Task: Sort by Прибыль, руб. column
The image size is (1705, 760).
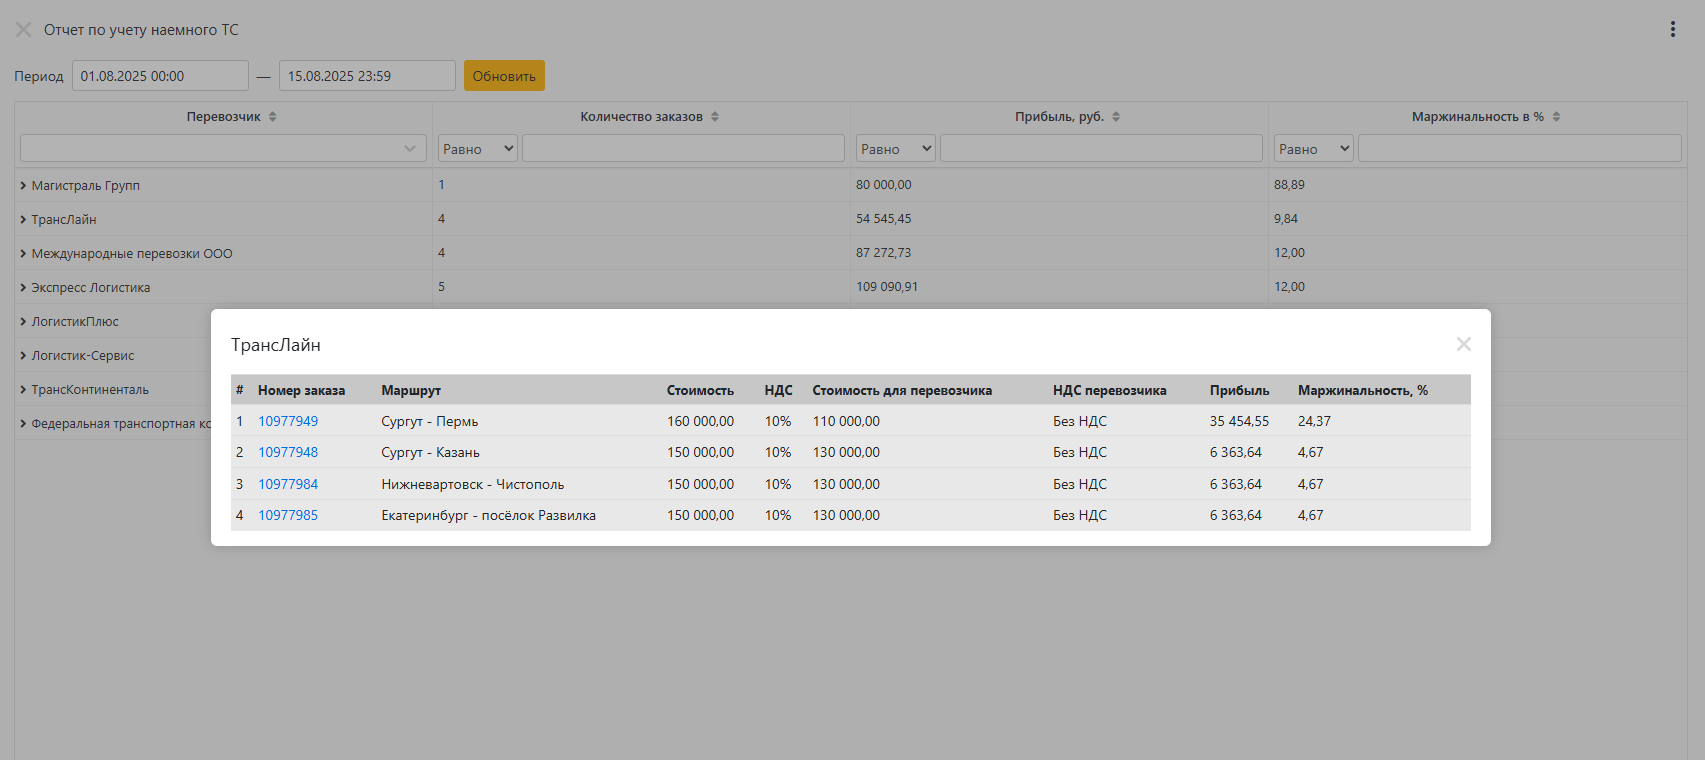Action: pyautogui.click(x=1116, y=117)
